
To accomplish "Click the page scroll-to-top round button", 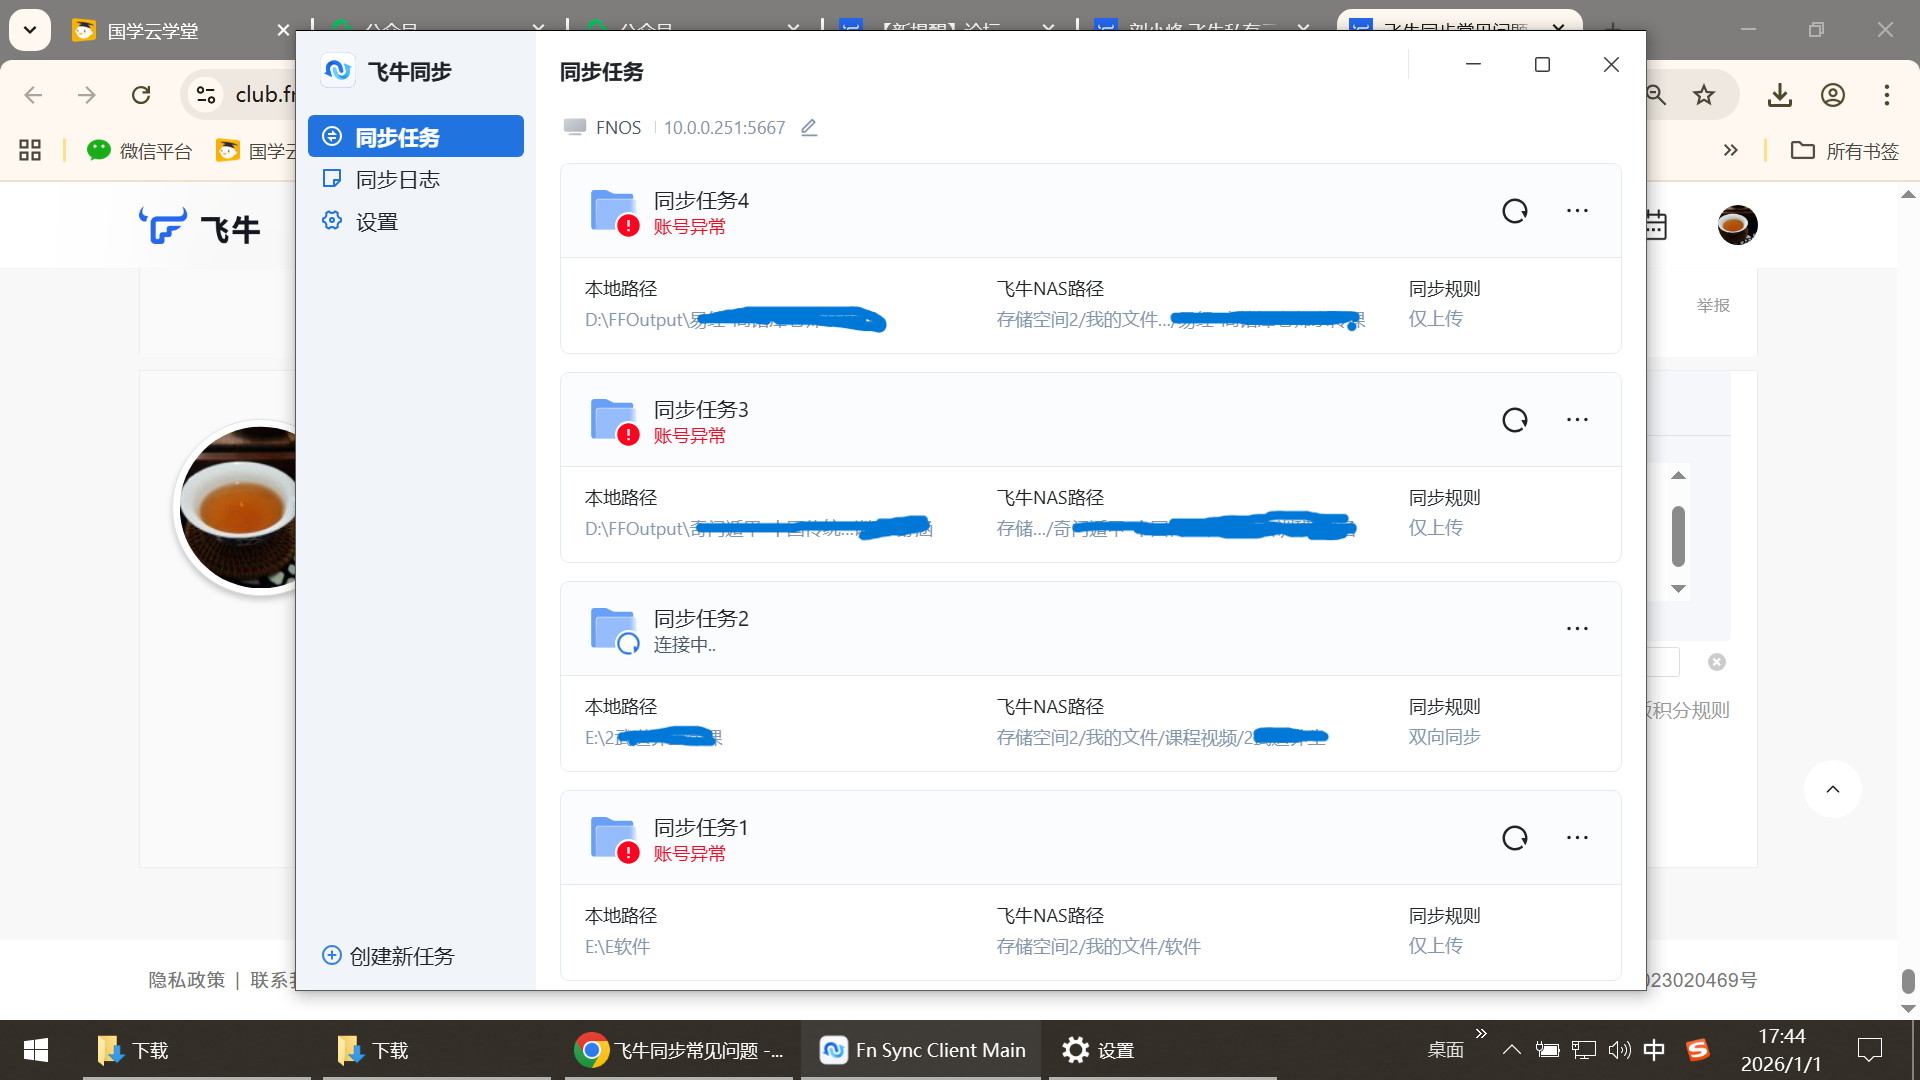I will (x=1832, y=790).
